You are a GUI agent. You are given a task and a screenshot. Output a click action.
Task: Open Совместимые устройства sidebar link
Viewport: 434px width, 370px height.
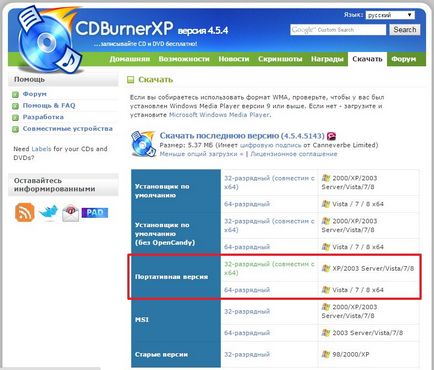68,129
